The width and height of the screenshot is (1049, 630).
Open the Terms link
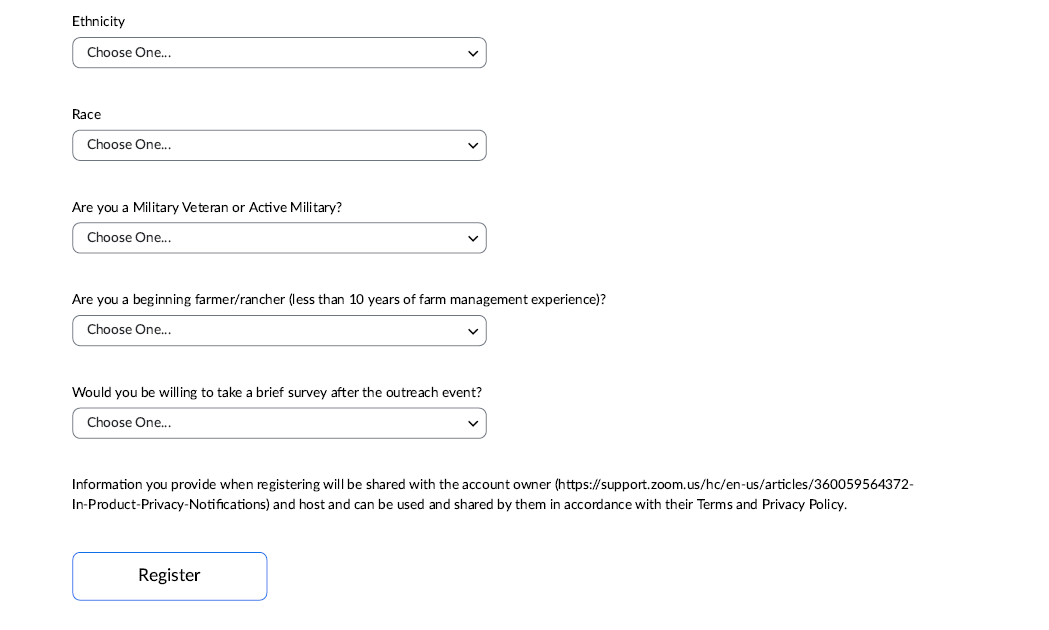tap(716, 505)
